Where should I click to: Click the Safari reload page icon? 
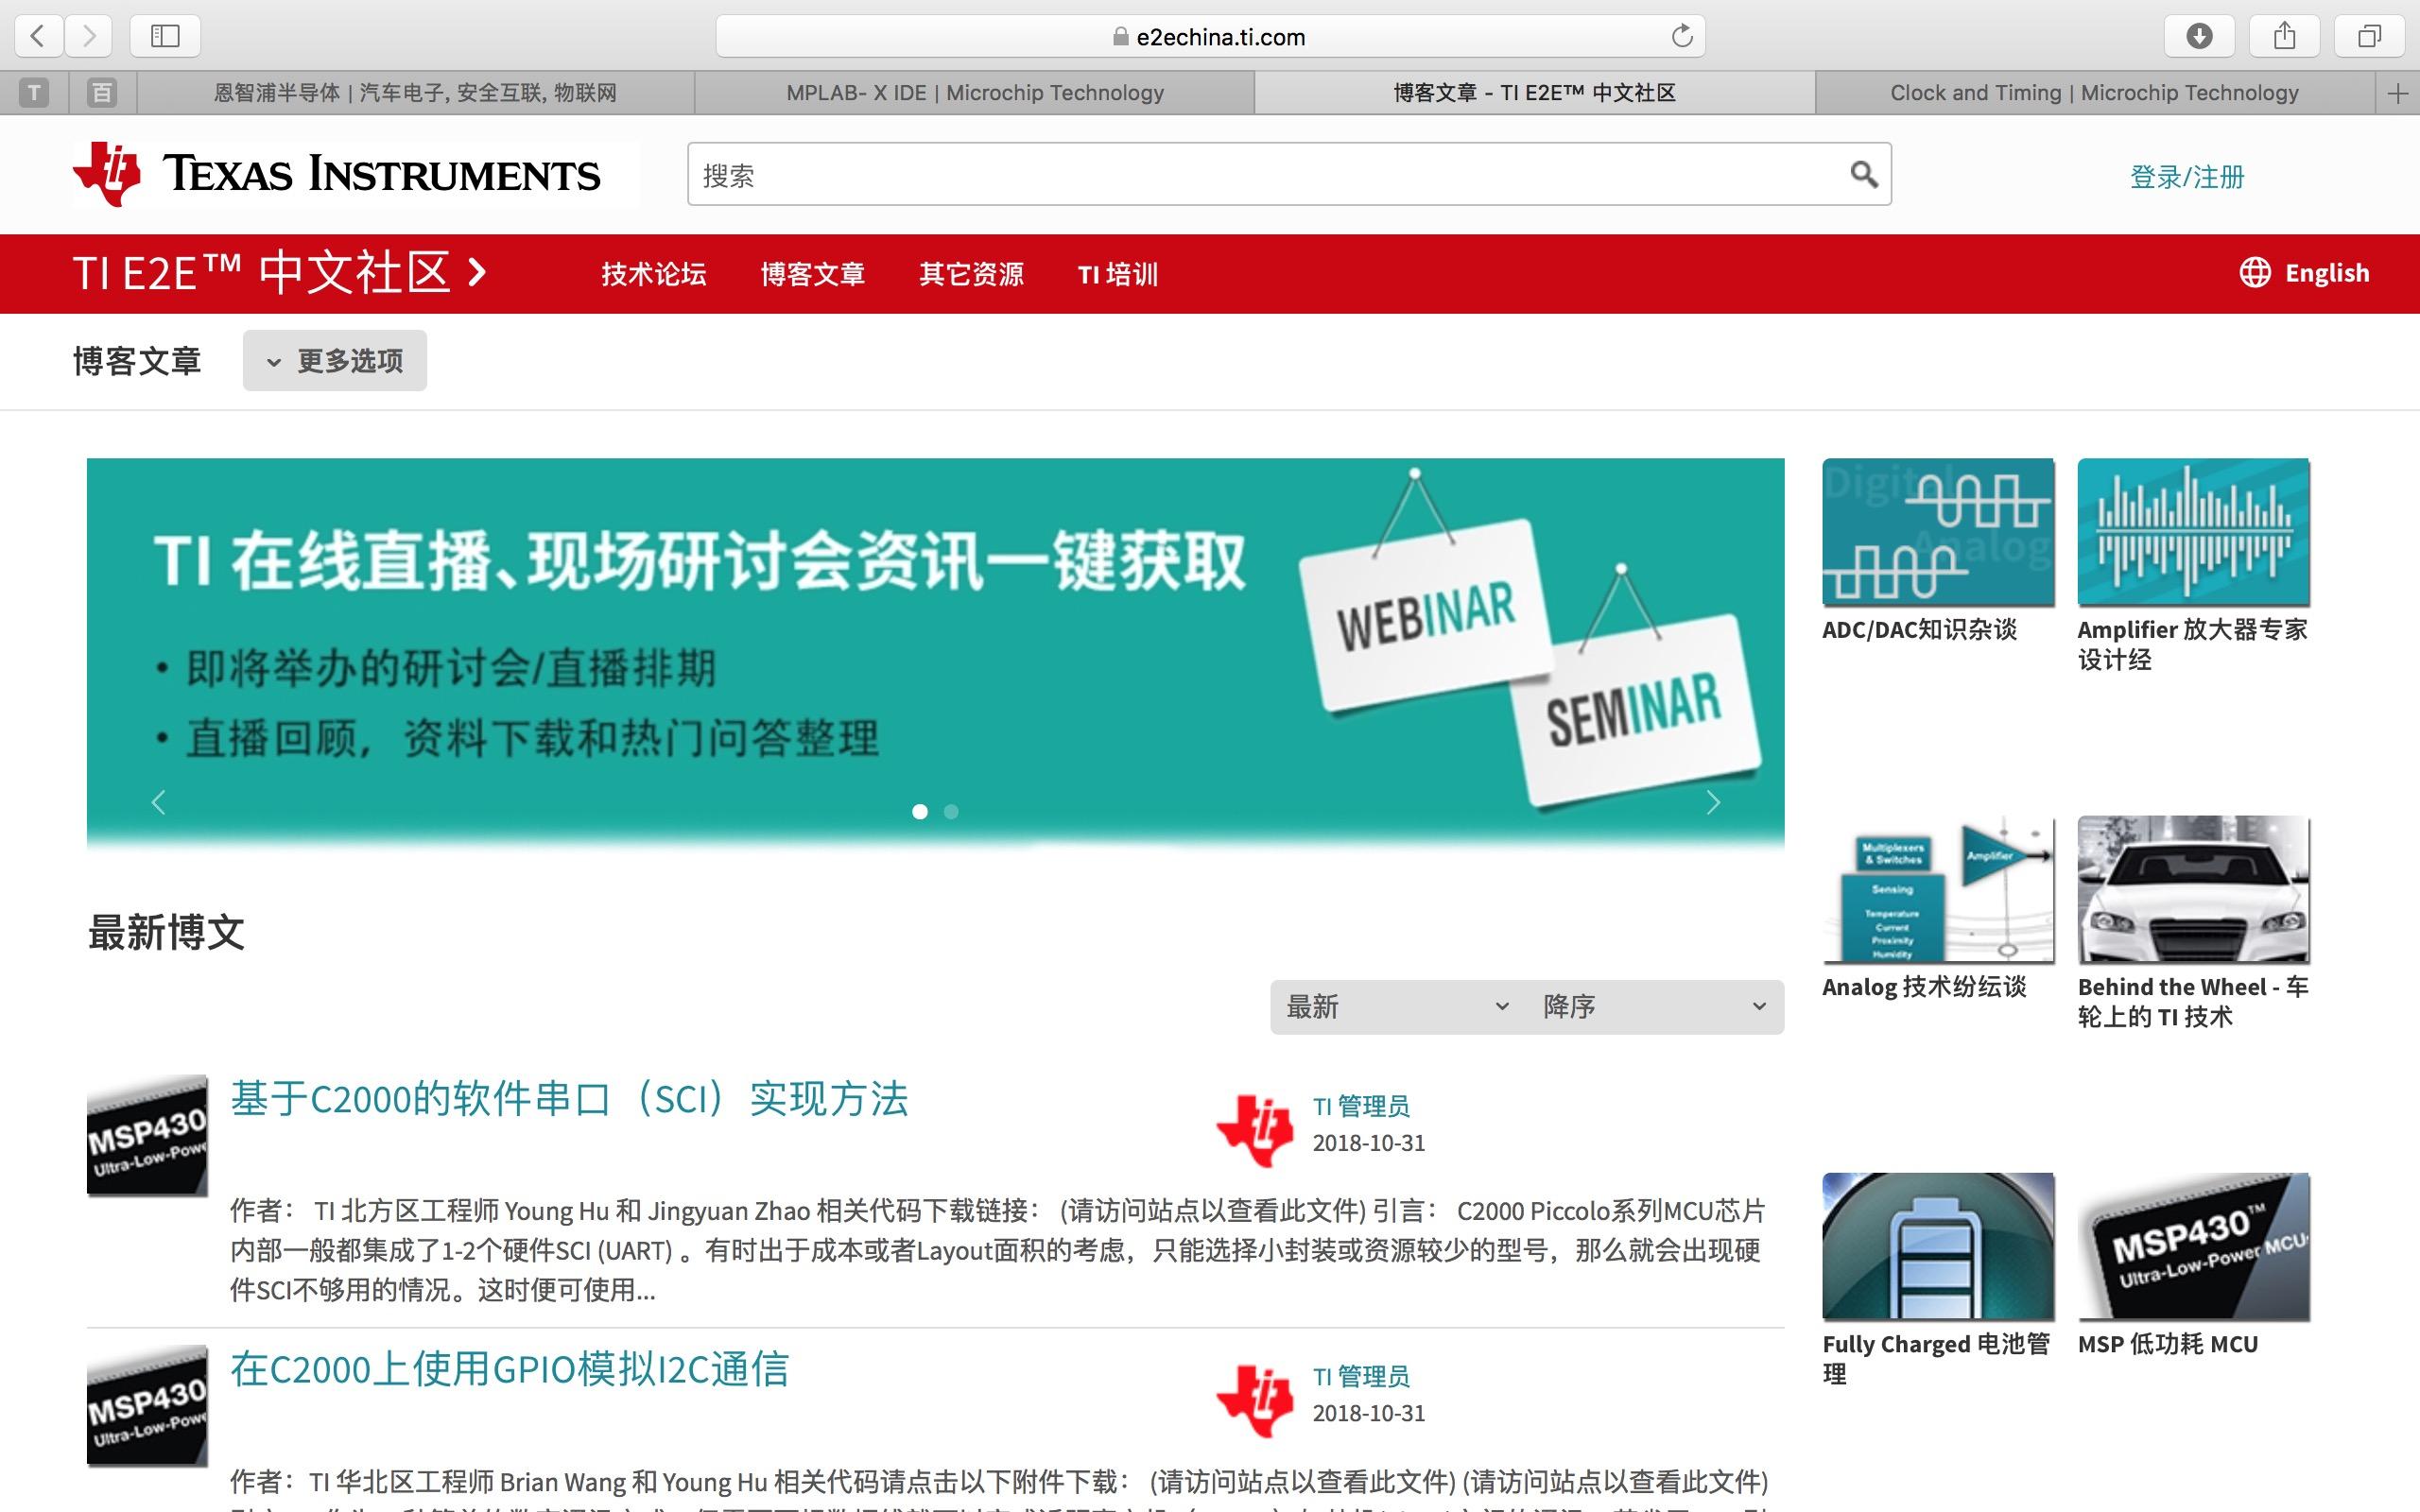(1682, 37)
